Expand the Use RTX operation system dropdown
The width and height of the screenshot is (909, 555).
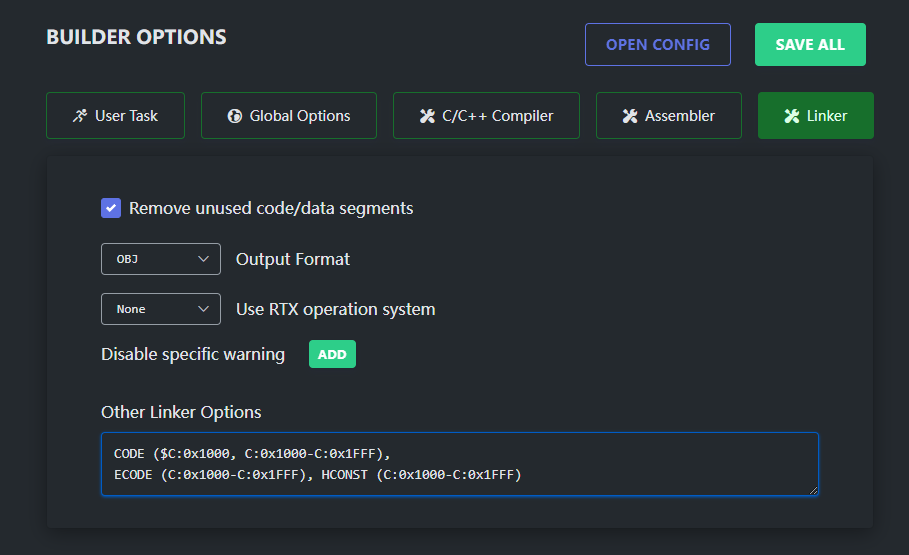tap(160, 309)
